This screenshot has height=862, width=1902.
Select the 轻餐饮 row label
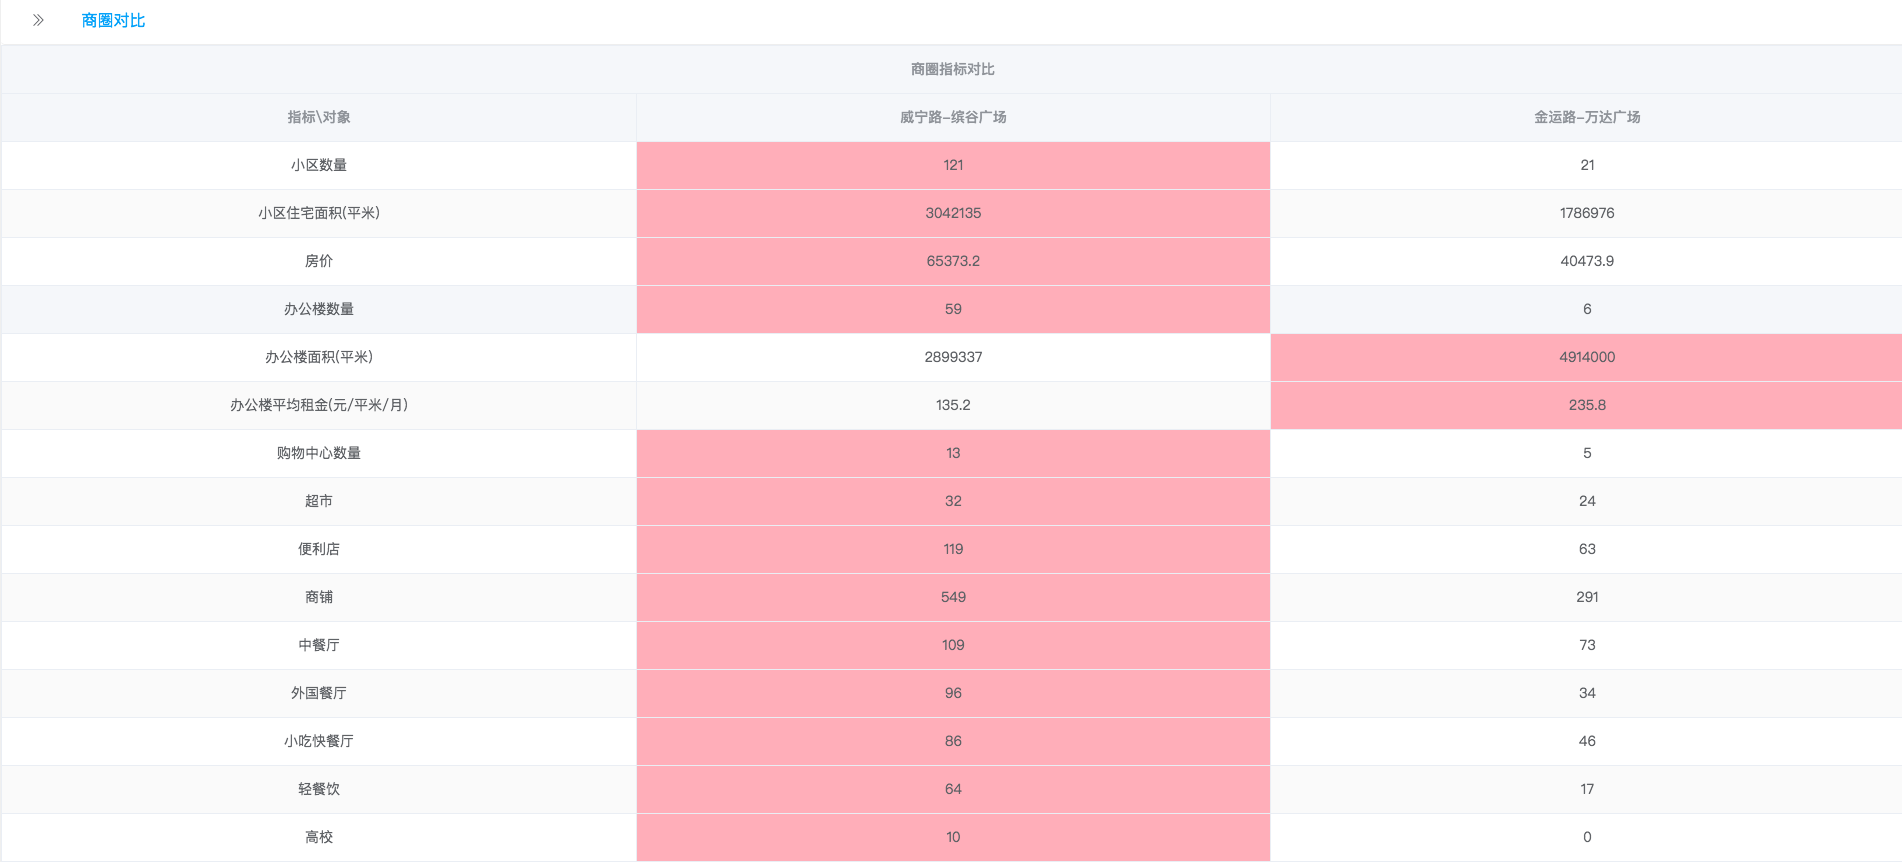319,789
